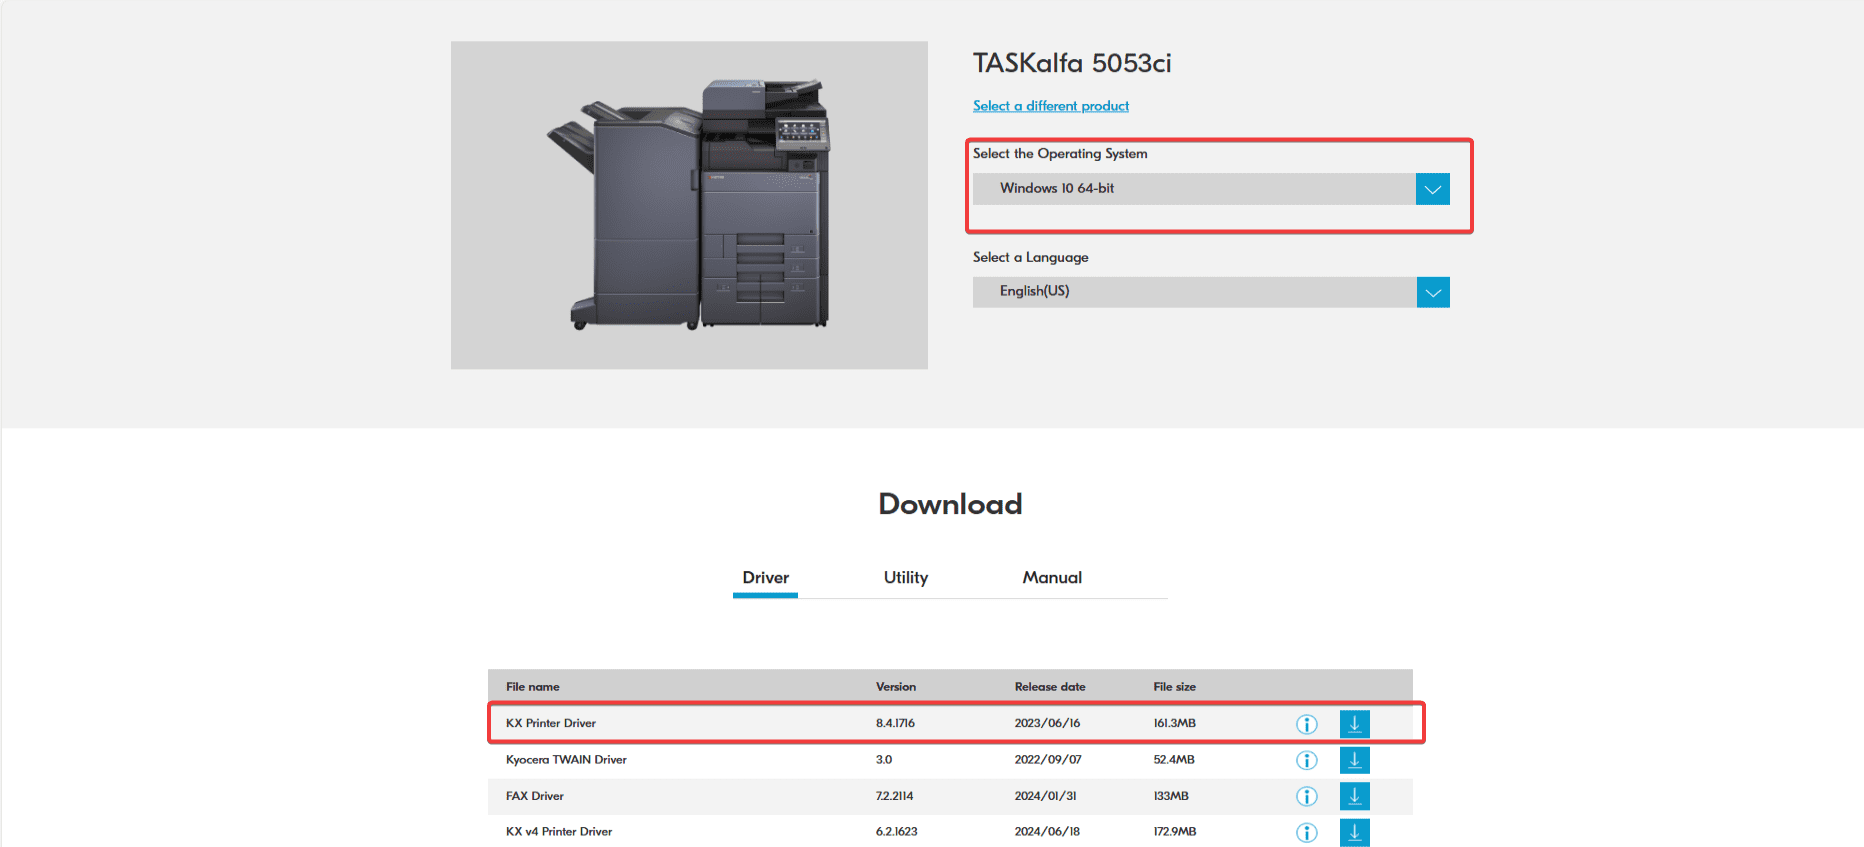Click file size 172.9MB
The height and width of the screenshot is (847, 1864).
pyautogui.click(x=1175, y=832)
